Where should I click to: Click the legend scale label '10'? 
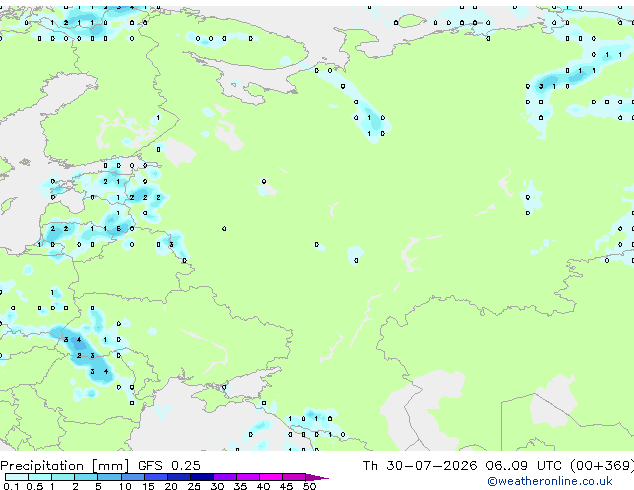pos(125,486)
